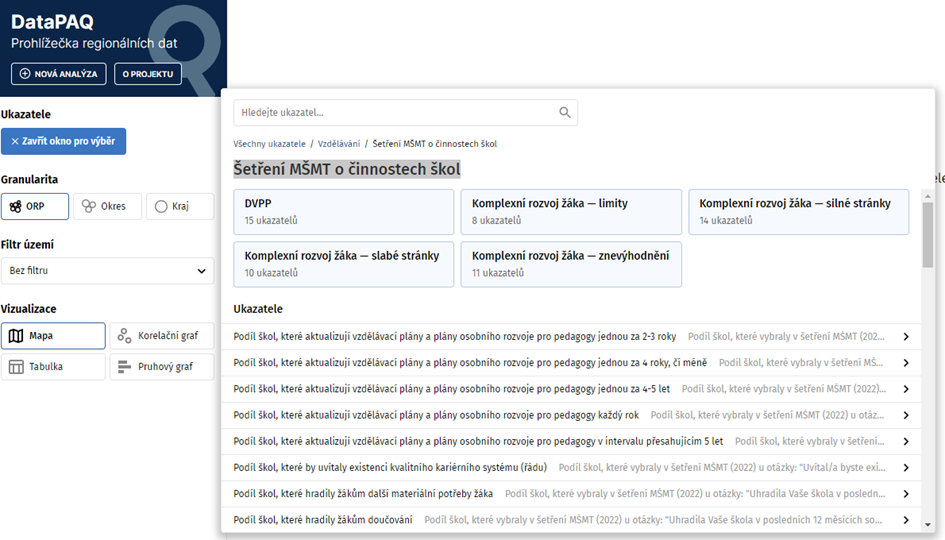Click the X icon to close selection window

[14, 142]
